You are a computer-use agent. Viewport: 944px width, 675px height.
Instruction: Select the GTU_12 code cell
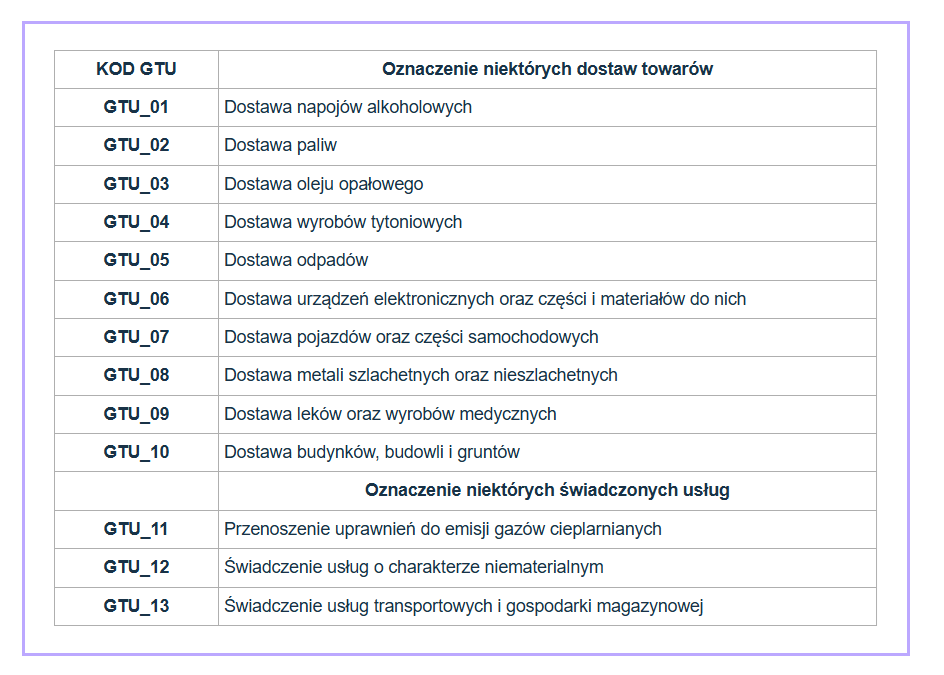pyautogui.click(x=136, y=567)
